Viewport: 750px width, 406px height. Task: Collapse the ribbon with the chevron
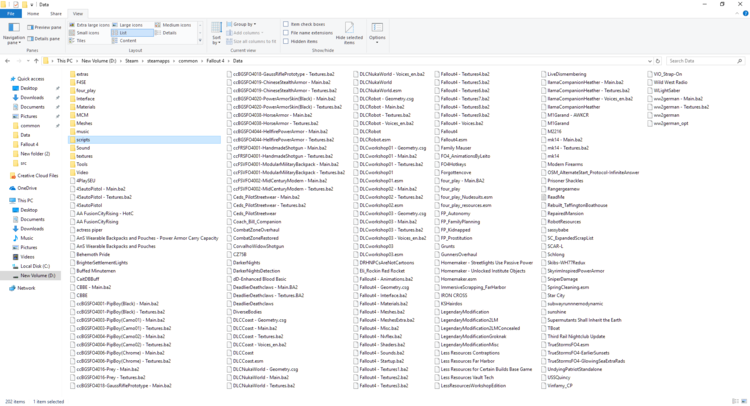(737, 13)
